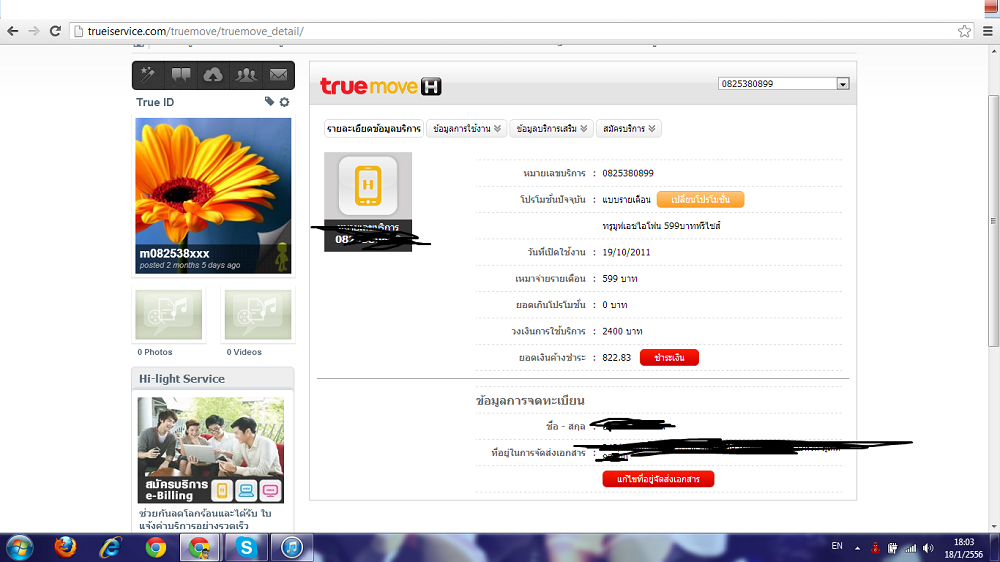Expand the ข้อมูลการใช้งาน menu
The image size is (1000, 562).
[x=467, y=128]
